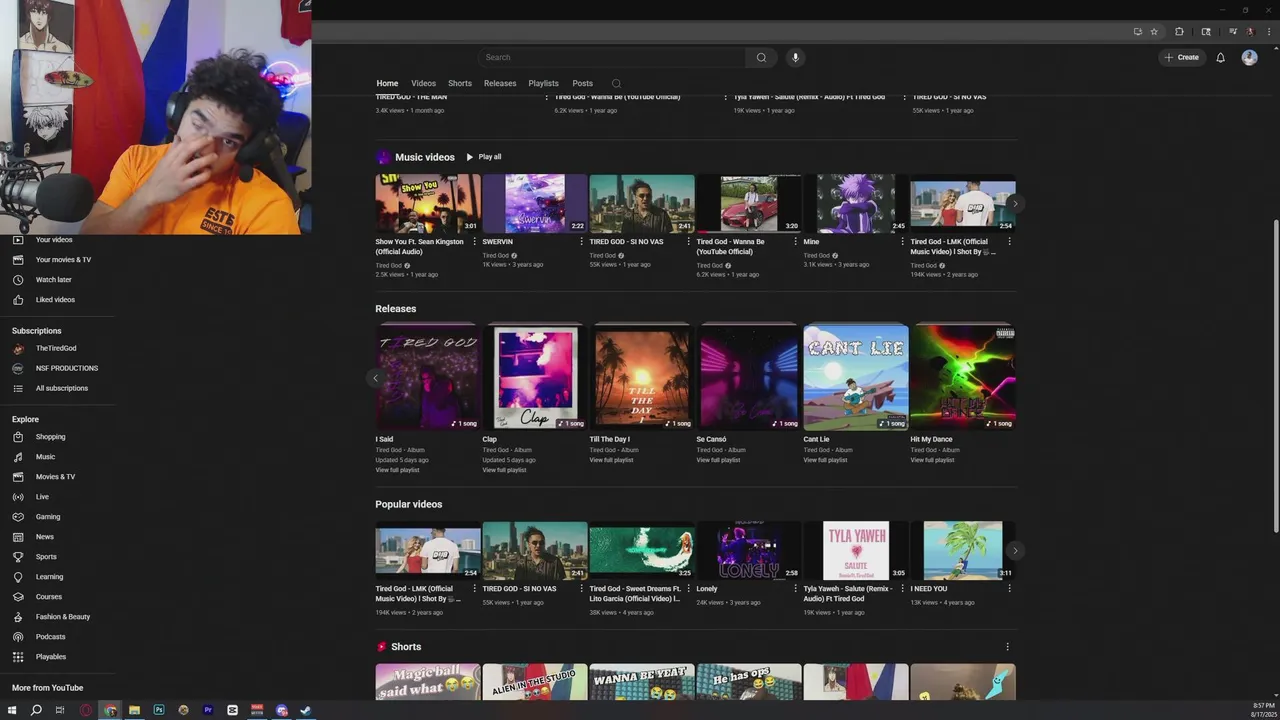
Task: Click View full playlist under Cant Lie
Action: (x=825, y=460)
